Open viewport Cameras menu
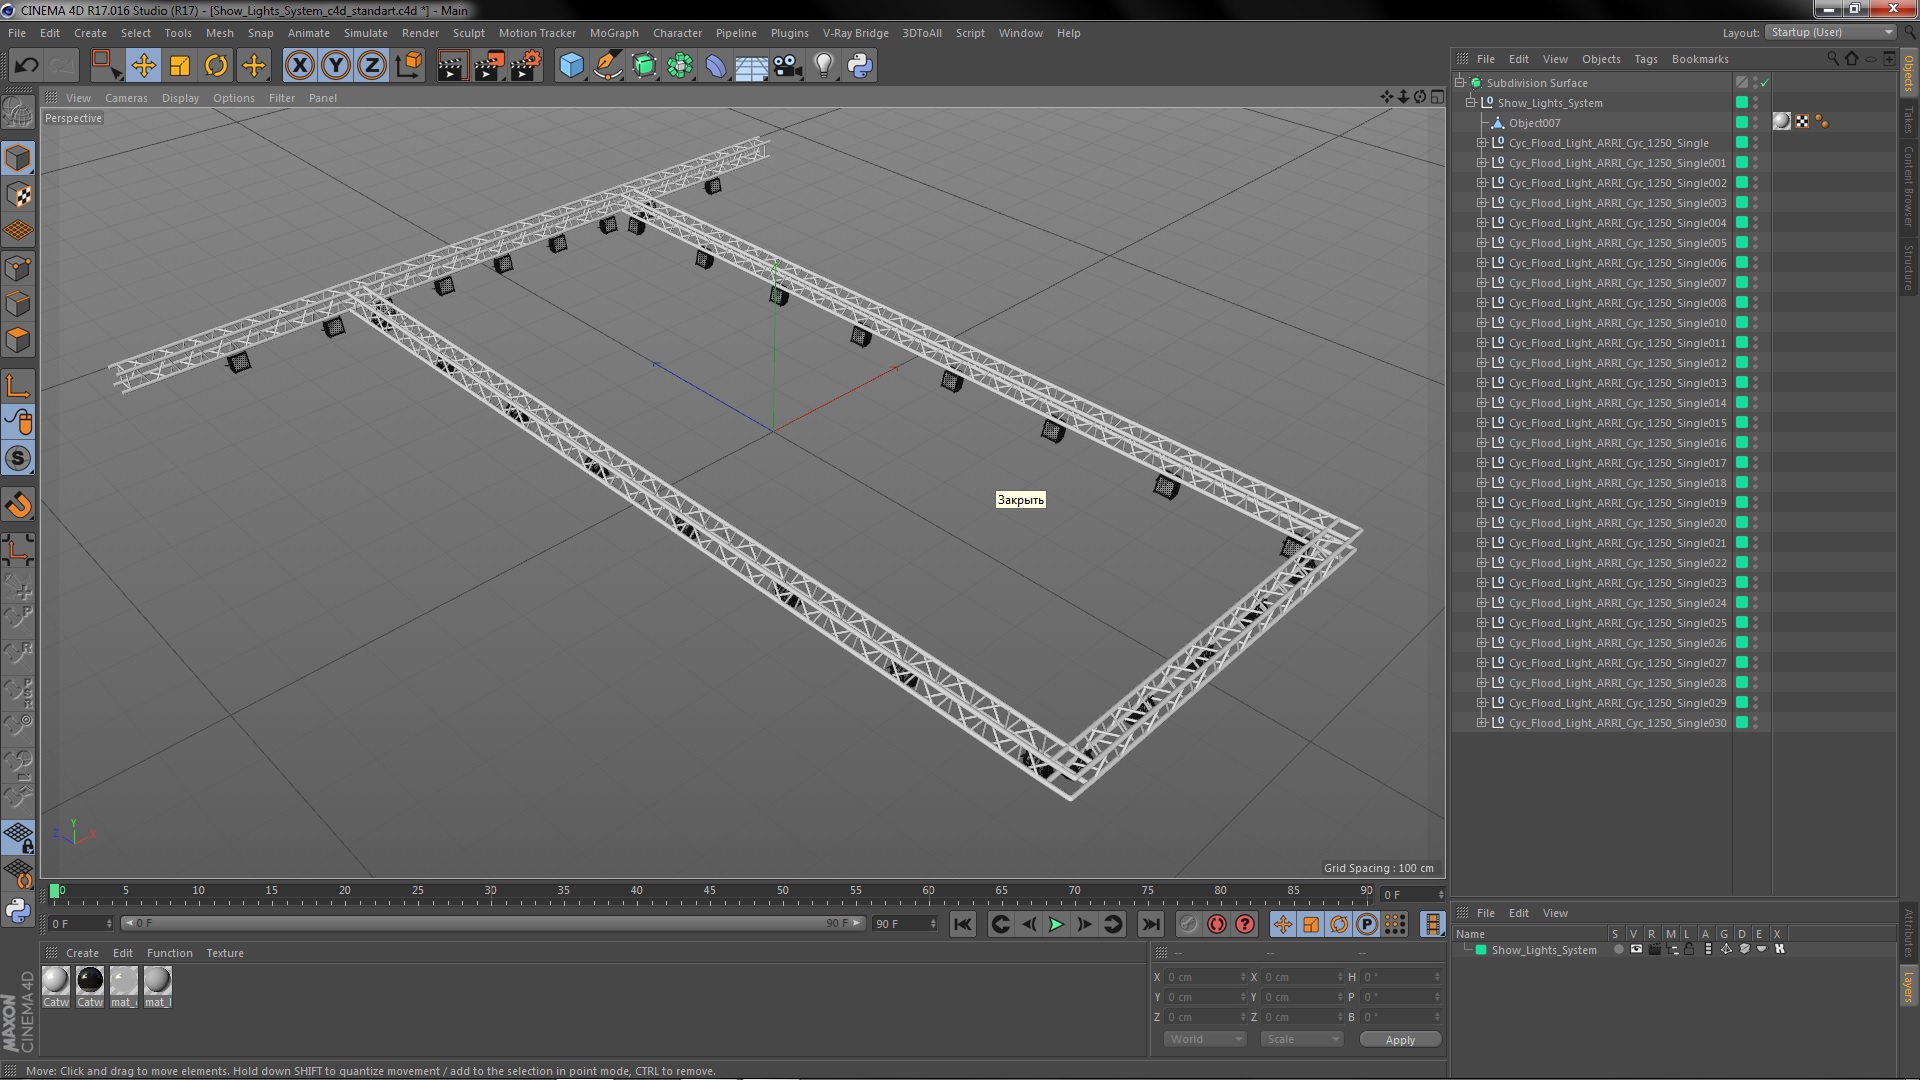1920x1080 pixels. [x=126, y=98]
